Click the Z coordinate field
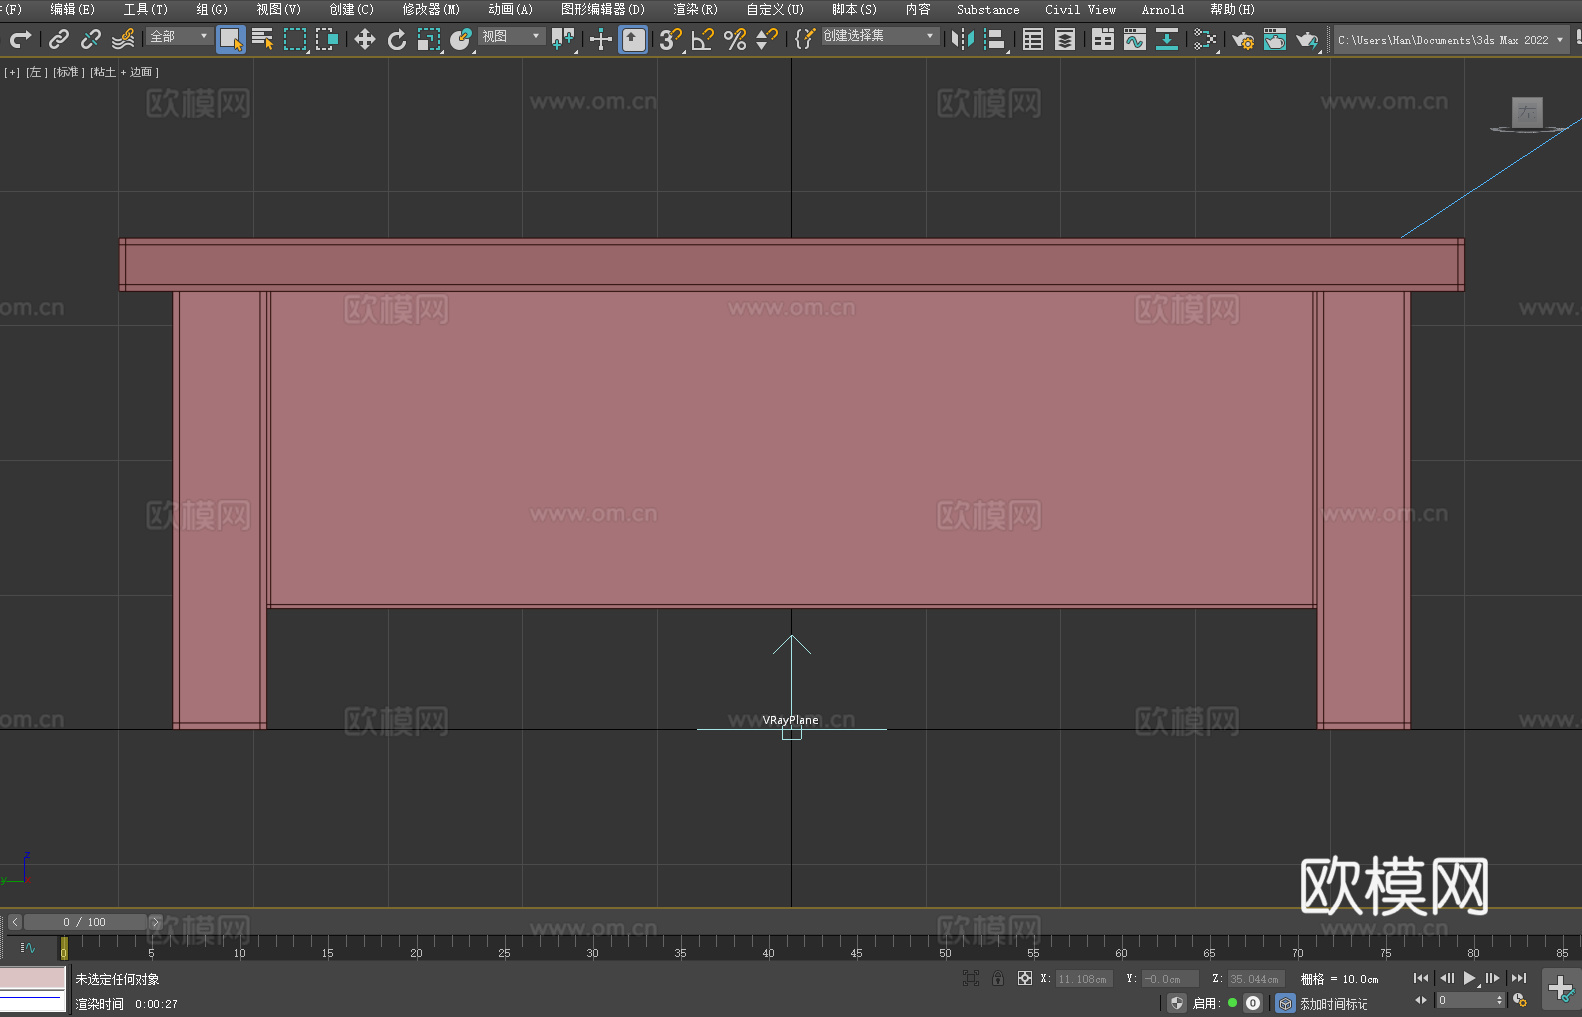 (x=1256, y=979)
